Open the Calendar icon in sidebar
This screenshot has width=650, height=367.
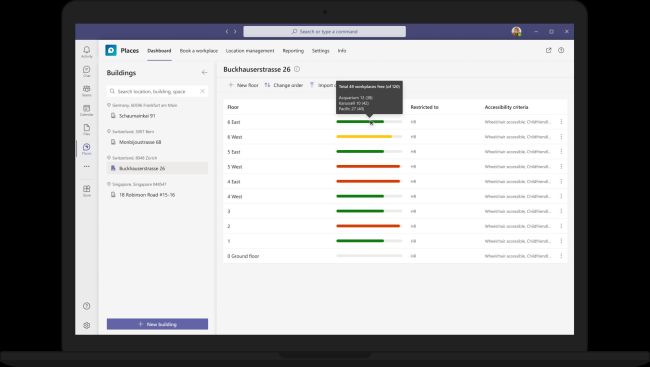[x=87, y=110]
